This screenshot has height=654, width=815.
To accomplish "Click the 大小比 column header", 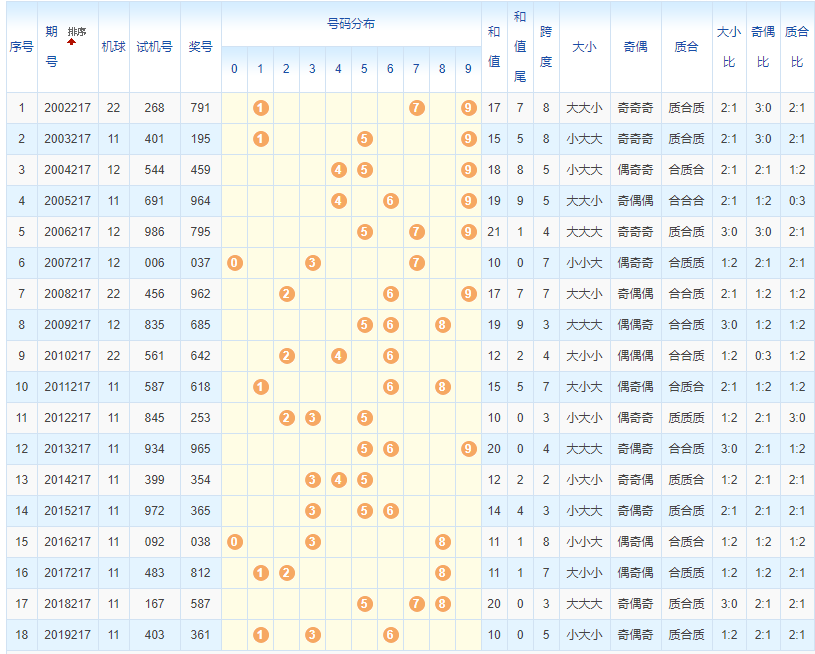I will point(729,47).
